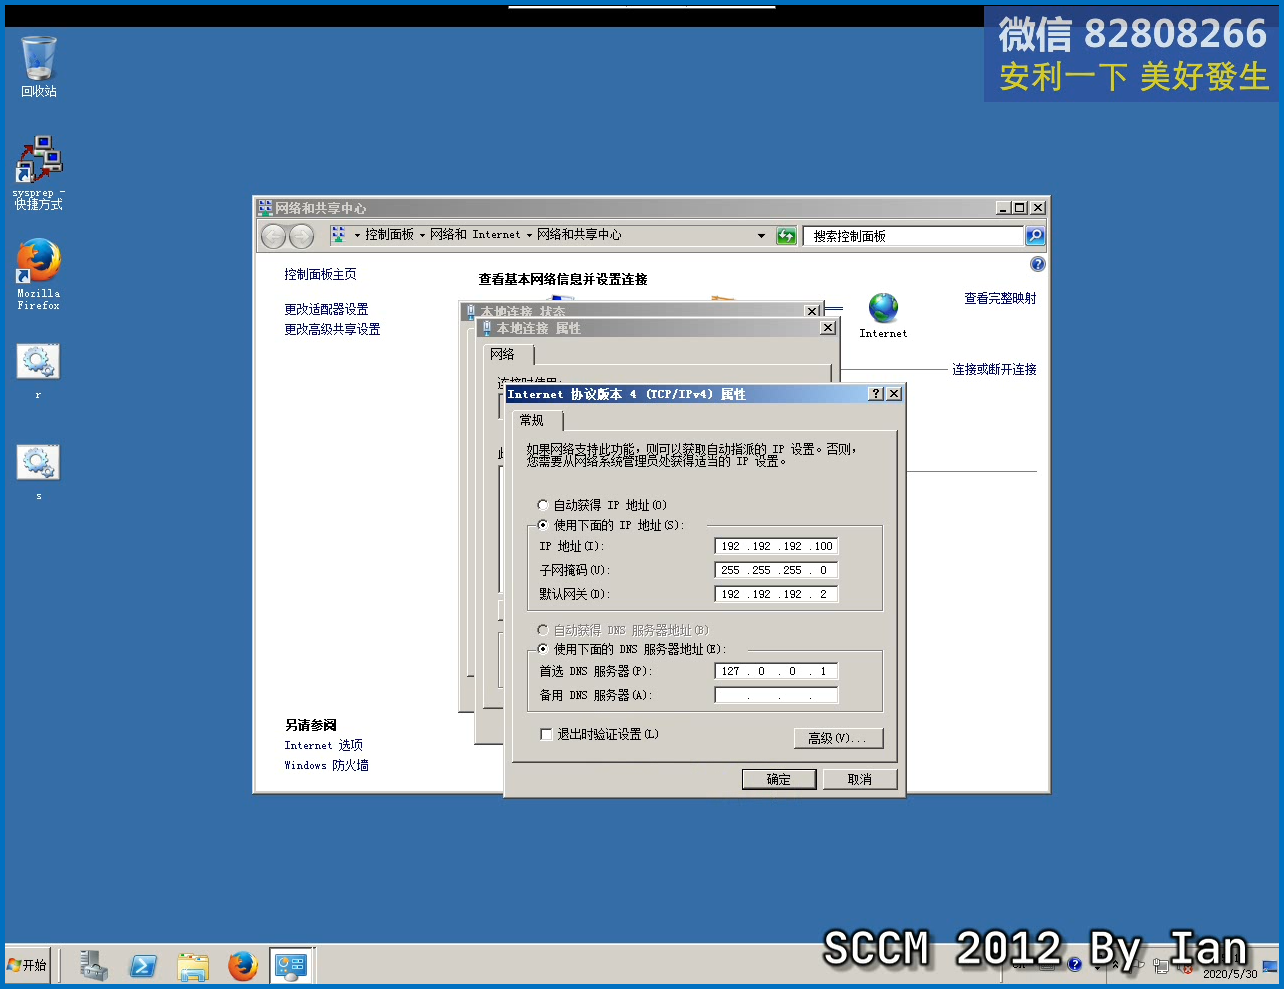Select 自动获得 IP 地址 radio button
Image resolution: width=1284 pixels, height=989 pixels.
coord(543,505)
